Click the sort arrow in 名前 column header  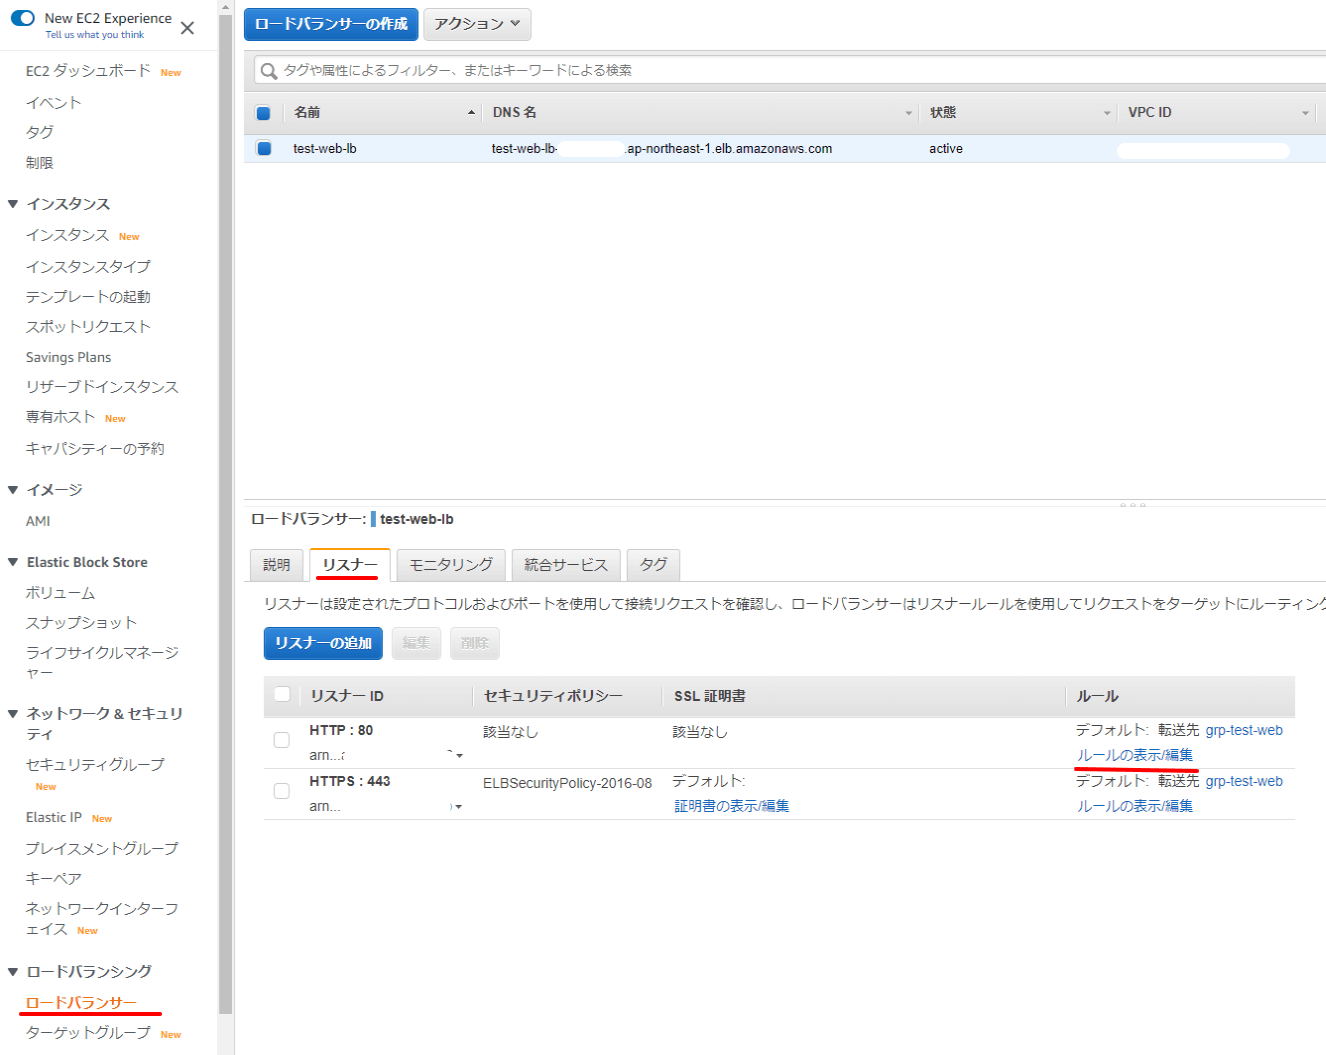471,113
